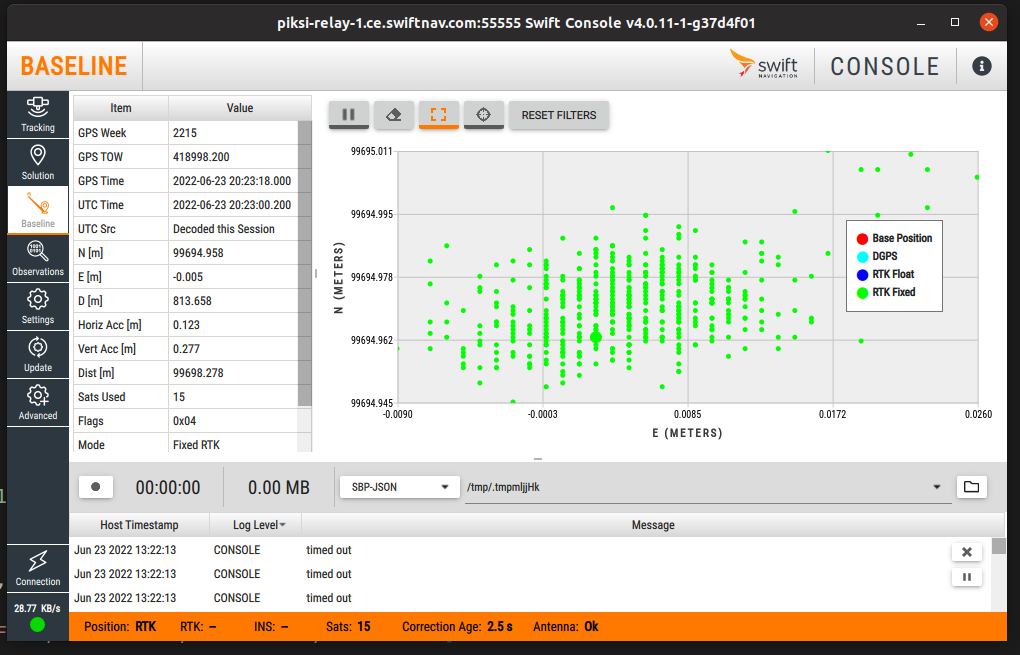Clear log messages with X button
This screenshot has width=1020, height=655.
[x=967, y=552]
